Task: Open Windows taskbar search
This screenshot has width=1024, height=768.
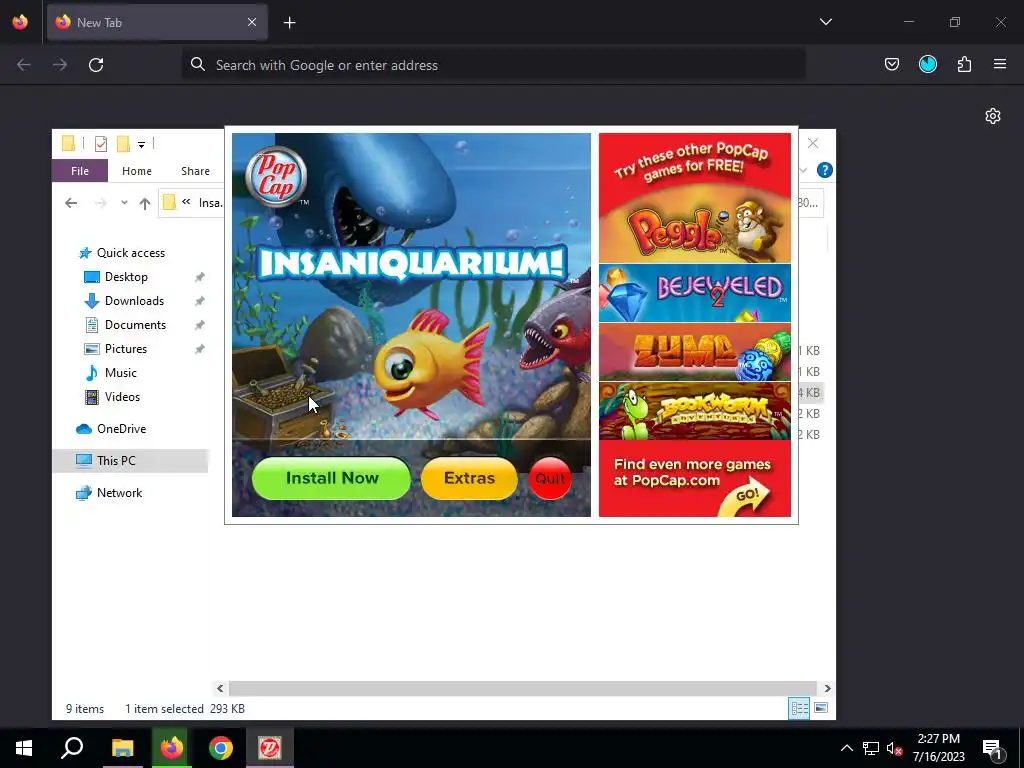Action: pos(72,748)
